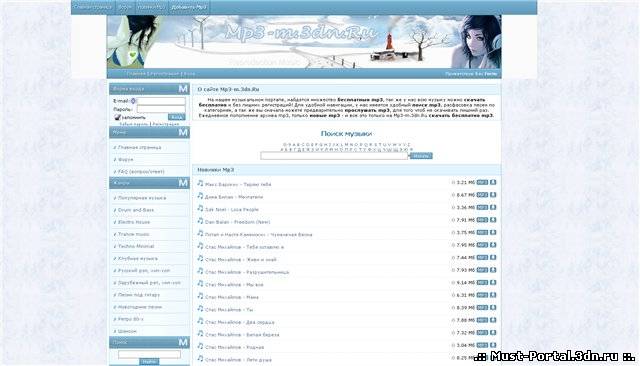The width and height of the screenshot is (640, 366).
Task: Click the download icon on the 7.91 Mb row
Action: [x=493, y=220]
